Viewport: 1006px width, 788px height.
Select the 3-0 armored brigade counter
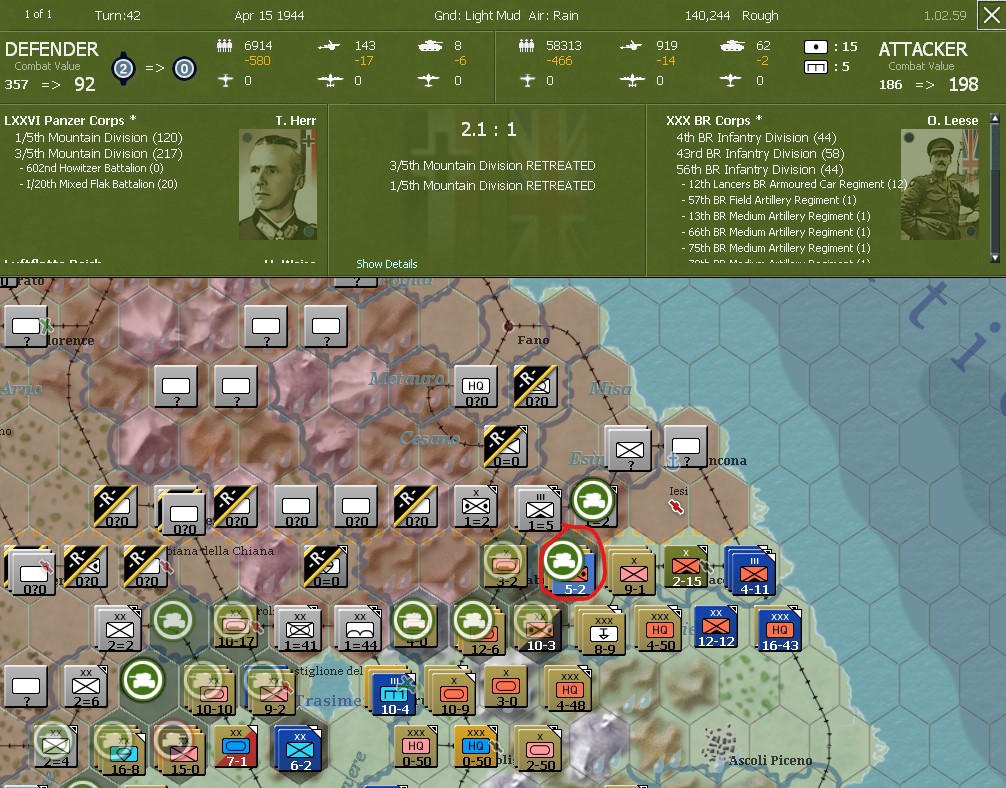click(506, 687)
